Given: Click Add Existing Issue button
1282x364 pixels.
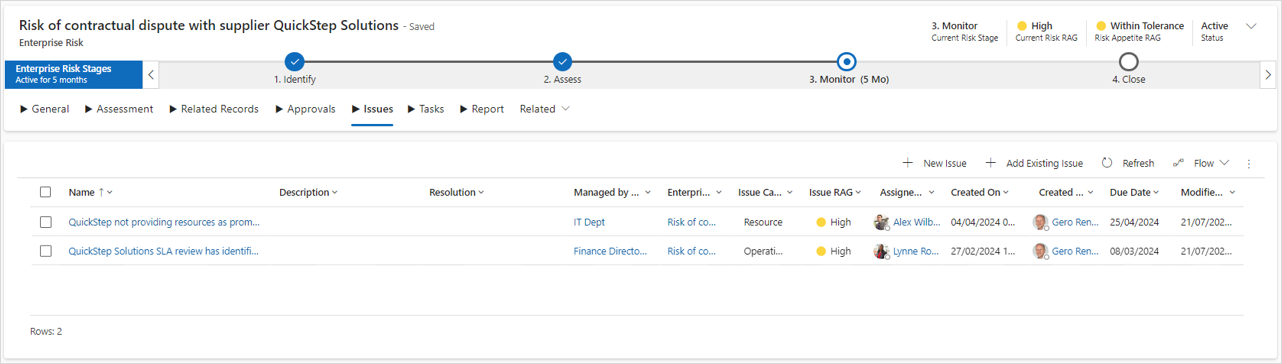Looking at the screenshot, I should [1034, 163].
